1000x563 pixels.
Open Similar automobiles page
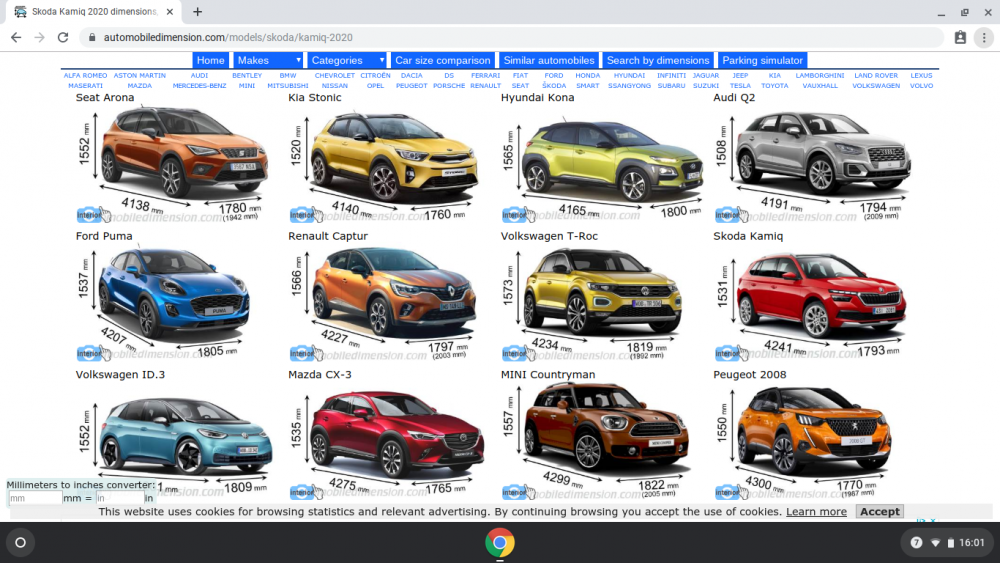coord(548,60)
